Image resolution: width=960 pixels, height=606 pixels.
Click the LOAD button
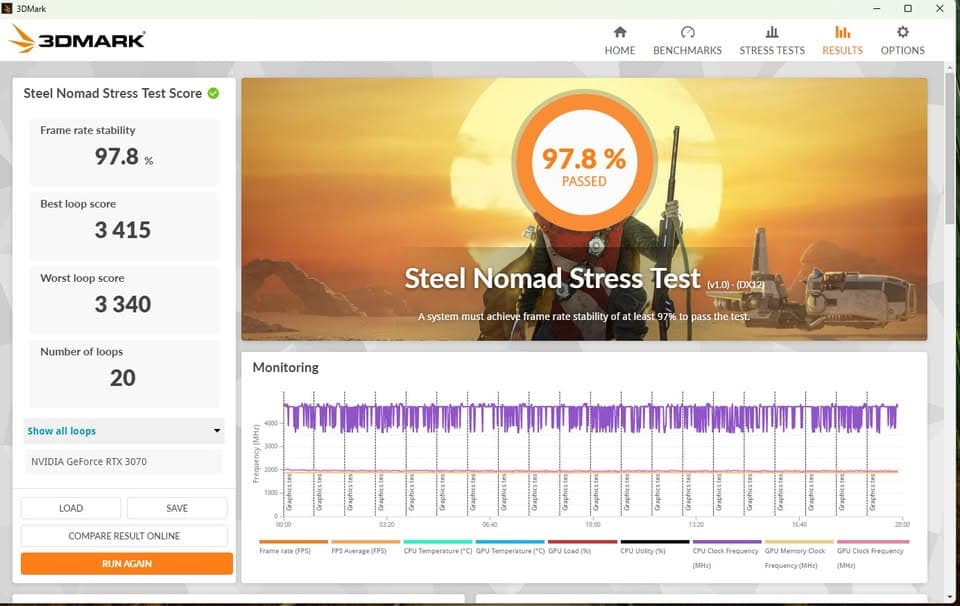[x=71, y=508]
